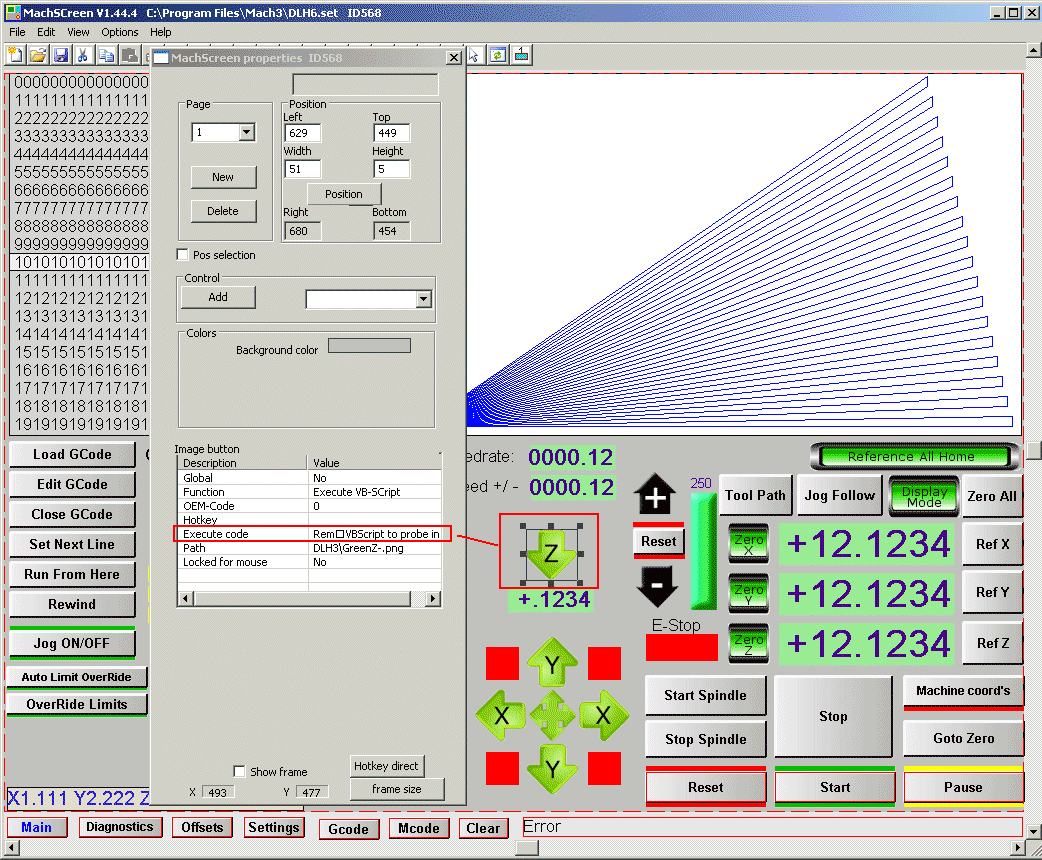The width and height of the screenshot is (1042, 860).
Task: Click the black minus down arrow
Action: tap(655, 585)
